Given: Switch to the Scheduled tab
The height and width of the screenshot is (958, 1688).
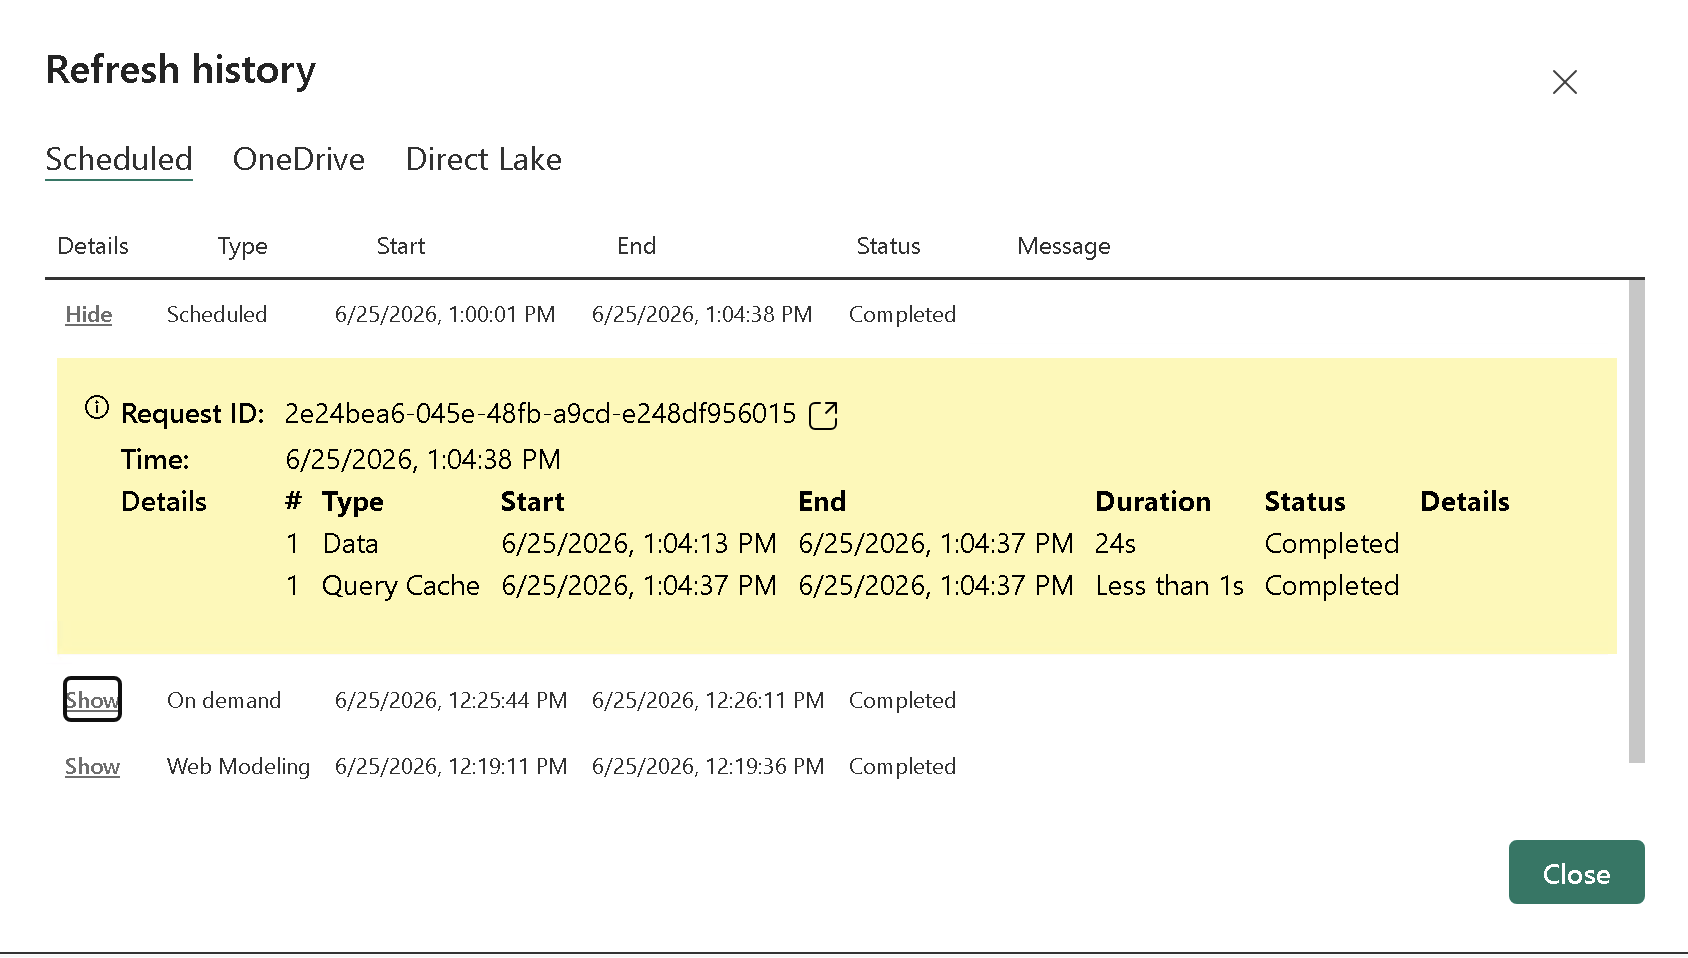Looking at the screenshot, I should click(x=119, y=159).
